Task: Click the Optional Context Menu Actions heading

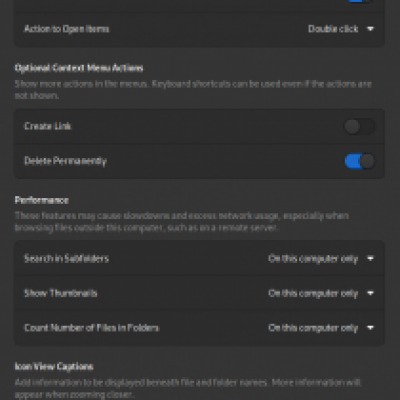Action: [79, 68]
